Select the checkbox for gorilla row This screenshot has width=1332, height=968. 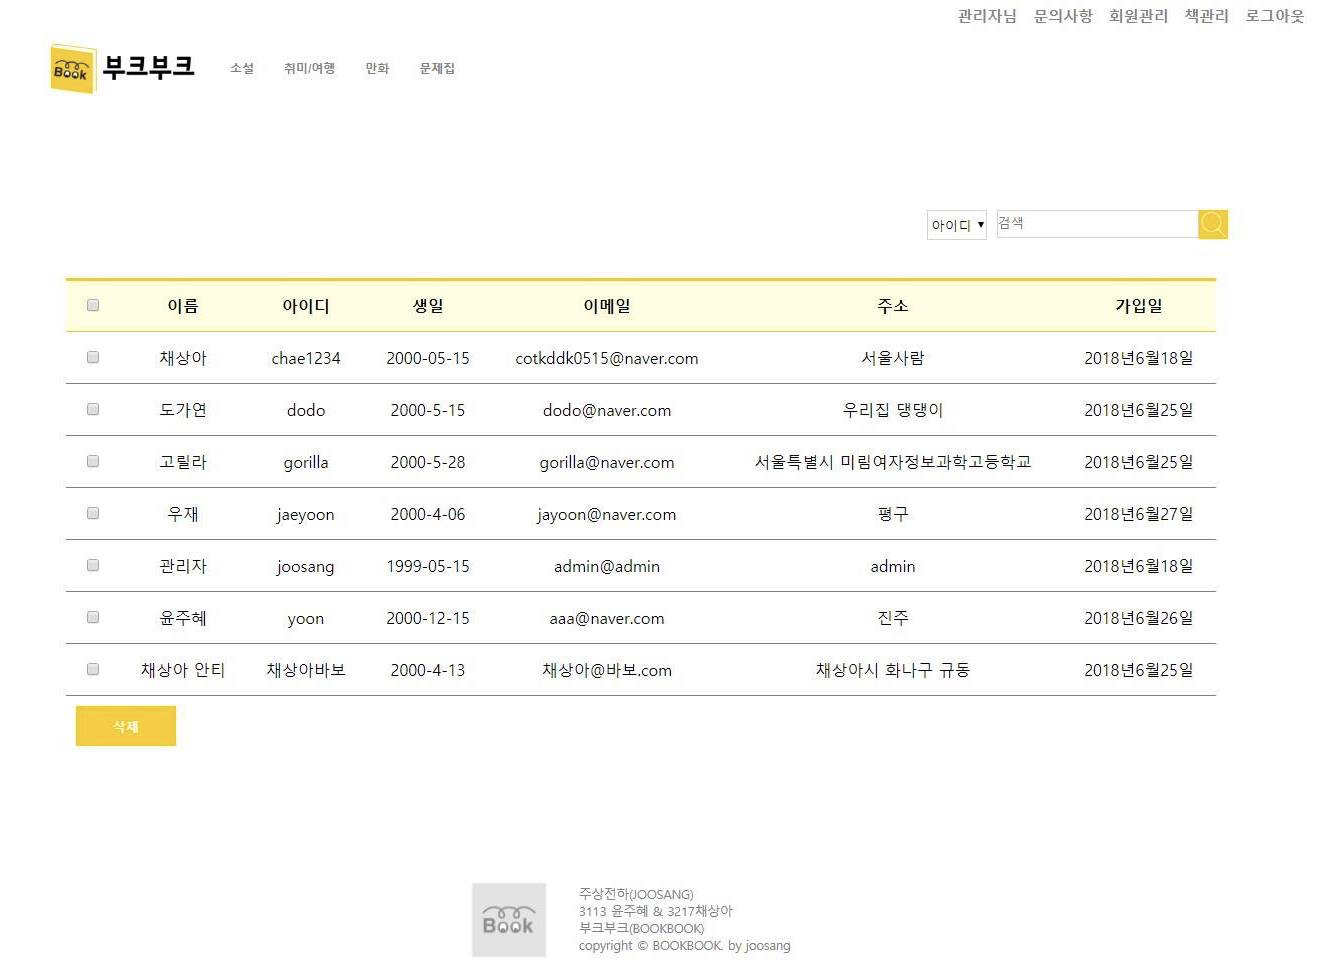(93, 461)
